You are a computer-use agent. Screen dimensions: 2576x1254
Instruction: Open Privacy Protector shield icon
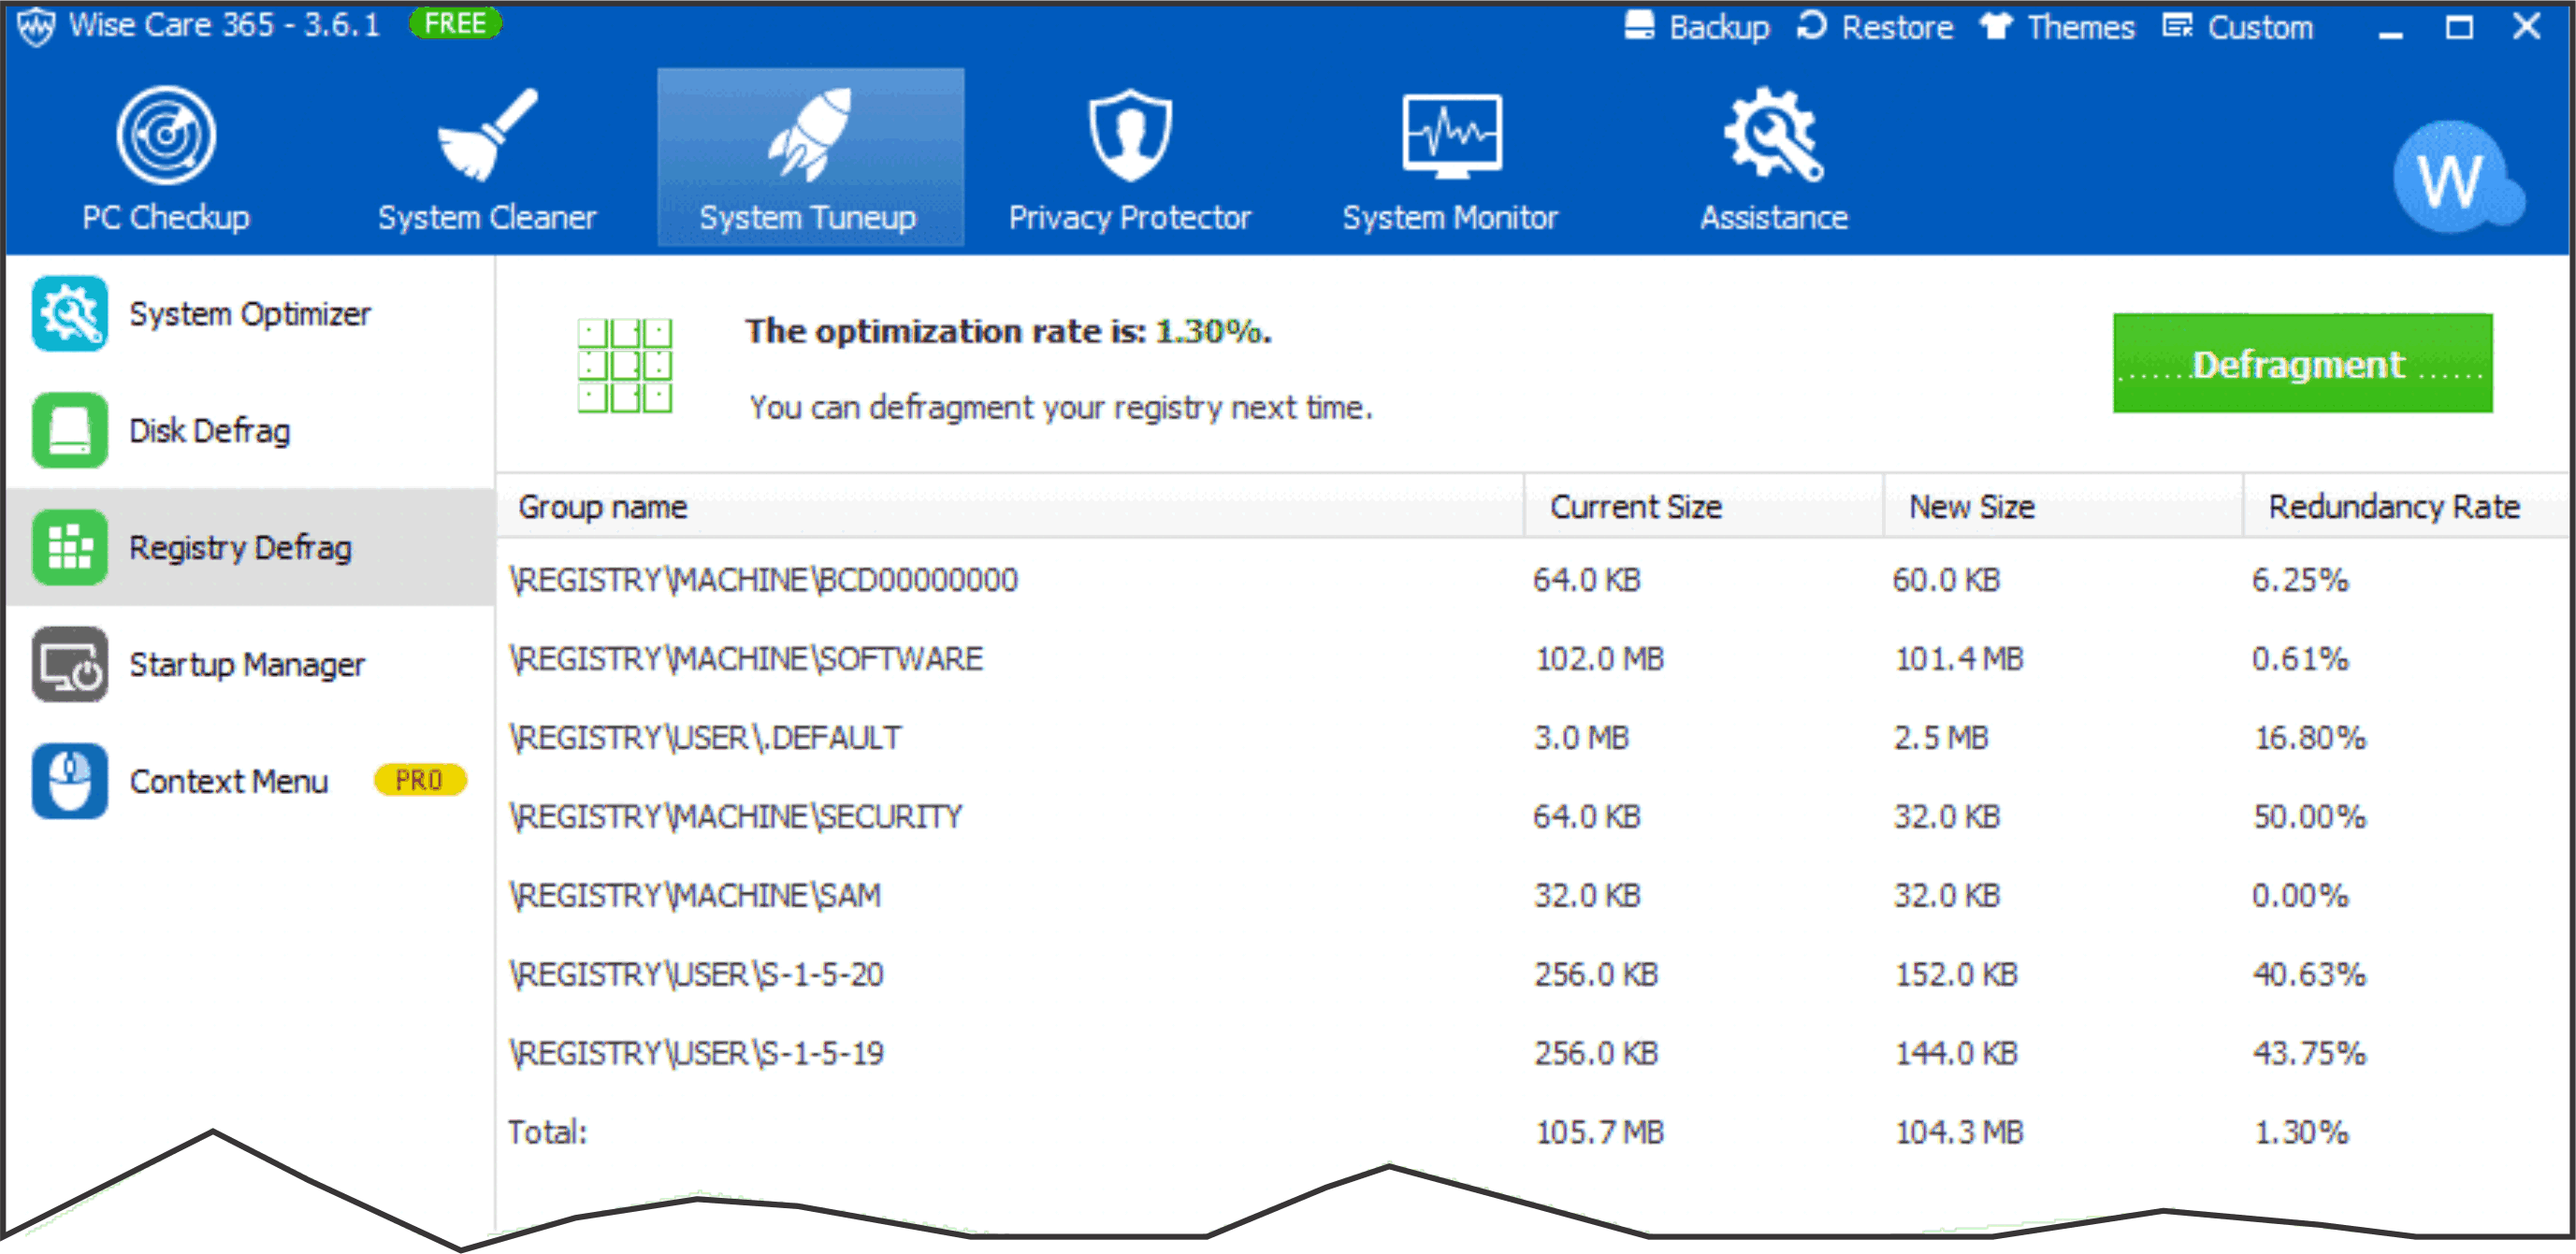pyautogui.click(x=1130, y=135)
